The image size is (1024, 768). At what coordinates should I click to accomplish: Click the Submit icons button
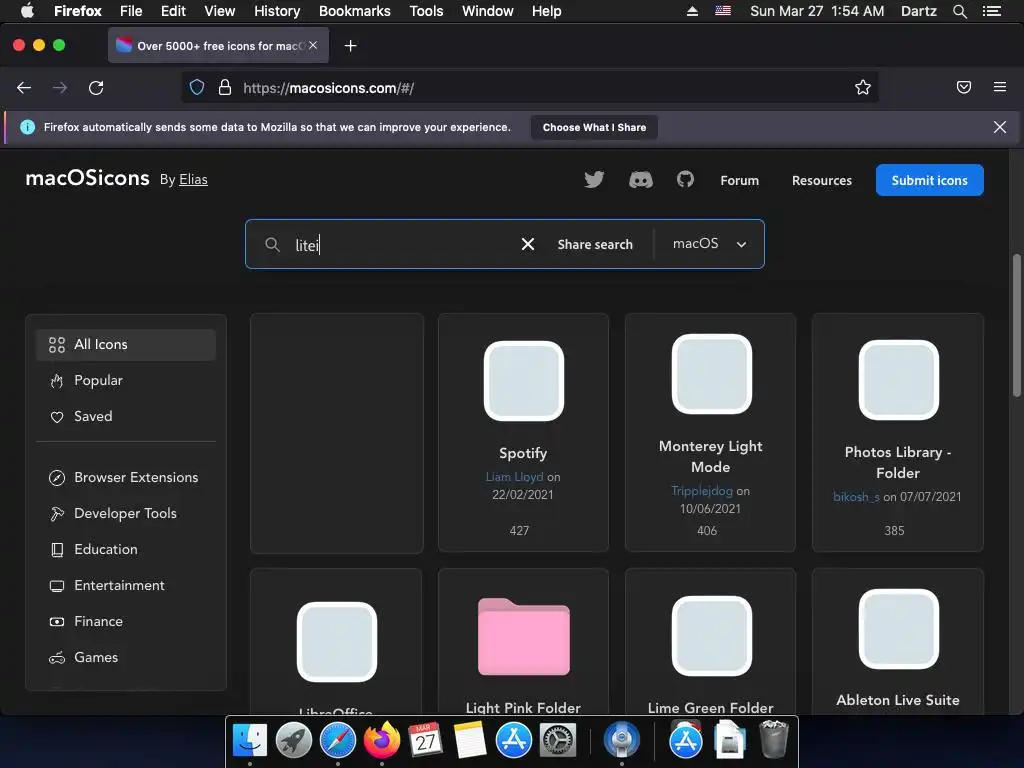929,180
